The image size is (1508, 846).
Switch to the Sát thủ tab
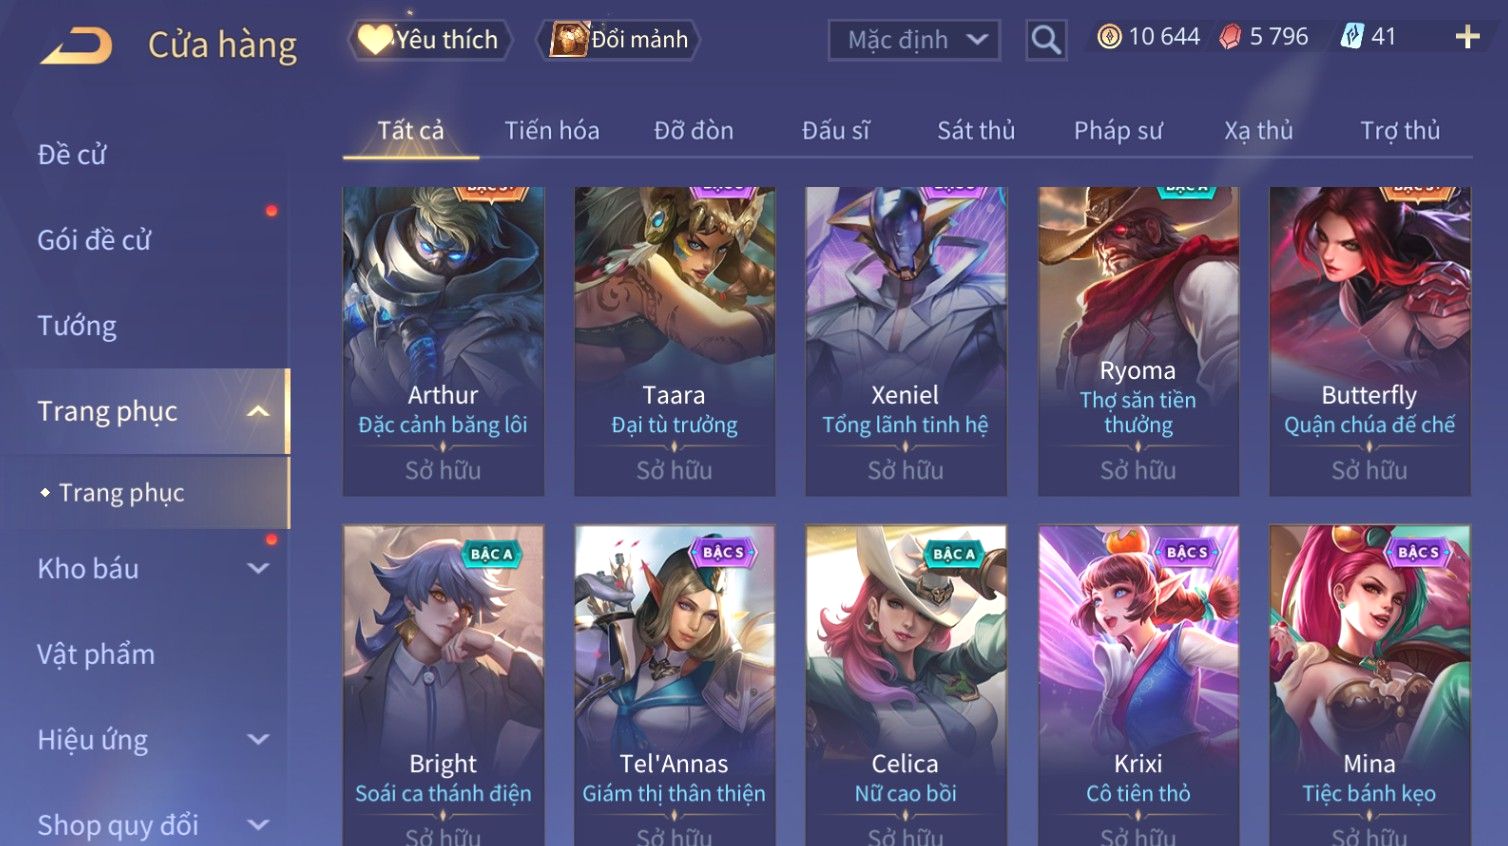coord(976,131)
